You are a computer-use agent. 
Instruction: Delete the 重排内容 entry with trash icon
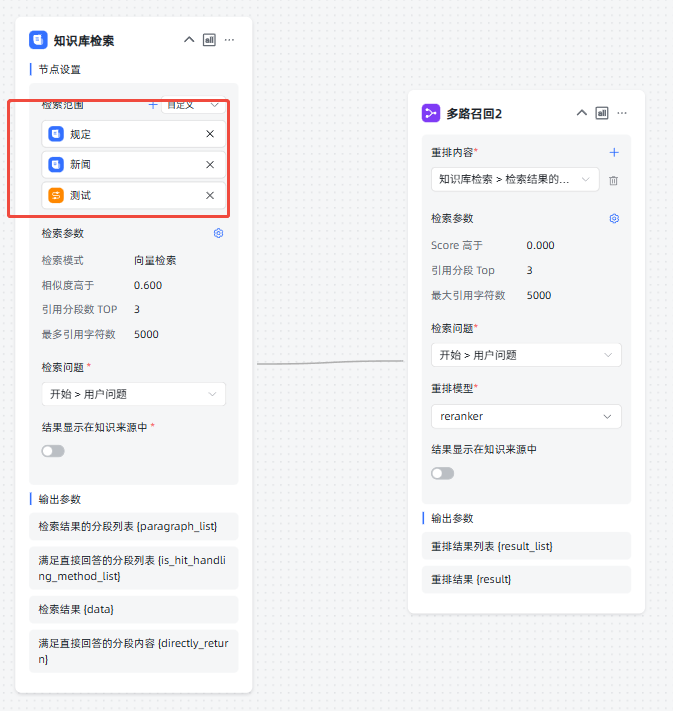614,180
